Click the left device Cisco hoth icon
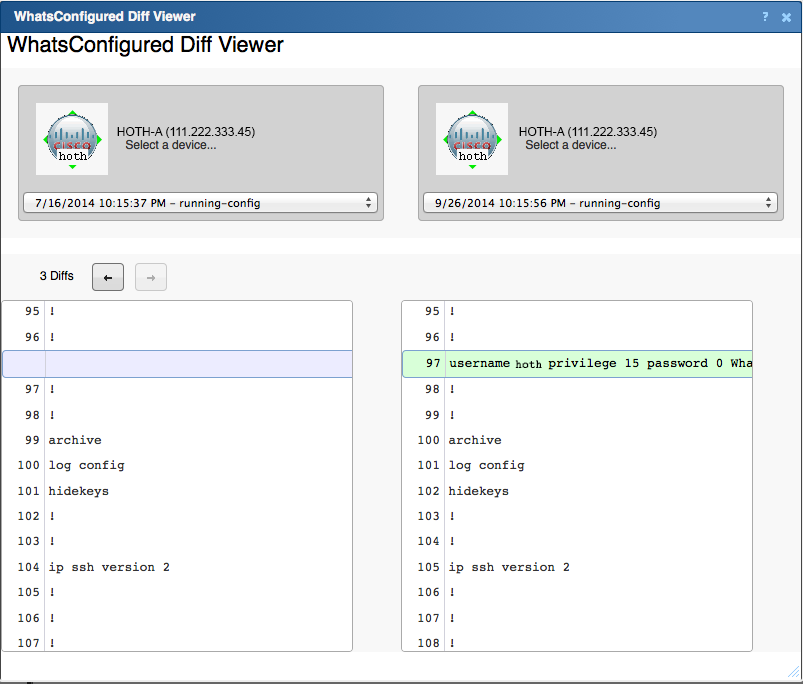 (72, 139)
